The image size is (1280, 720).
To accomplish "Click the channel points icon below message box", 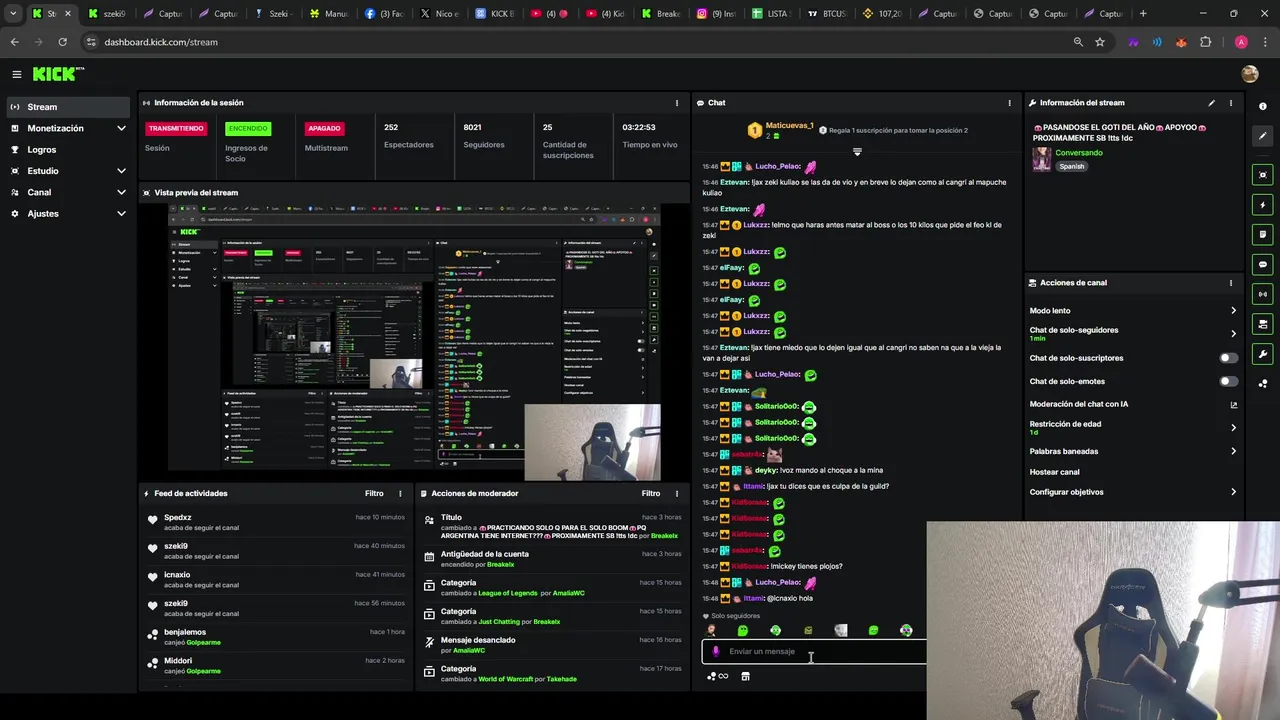I will coord(717,676).
